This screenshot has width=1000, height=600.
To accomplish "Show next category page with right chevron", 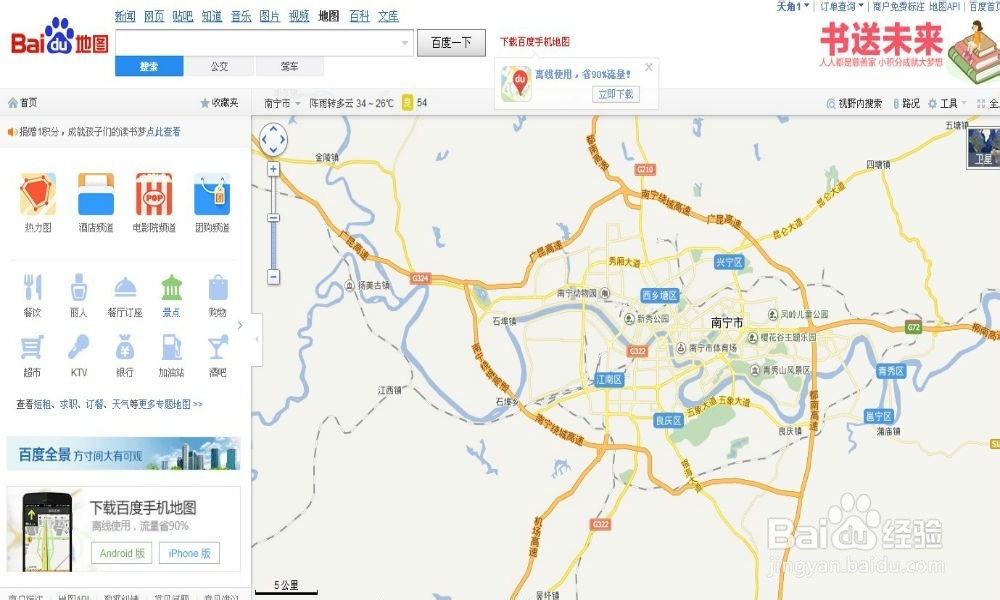I will (240, 325).
